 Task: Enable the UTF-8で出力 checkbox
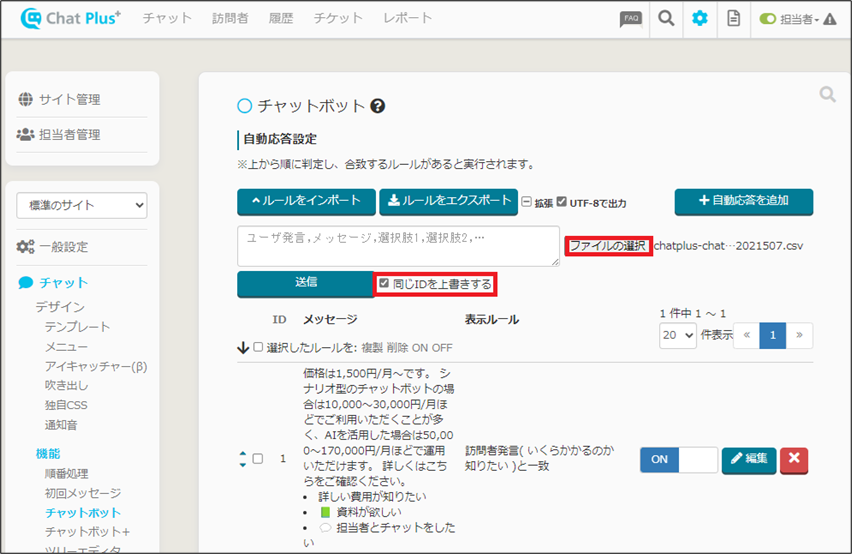click(x=561, y=203)
